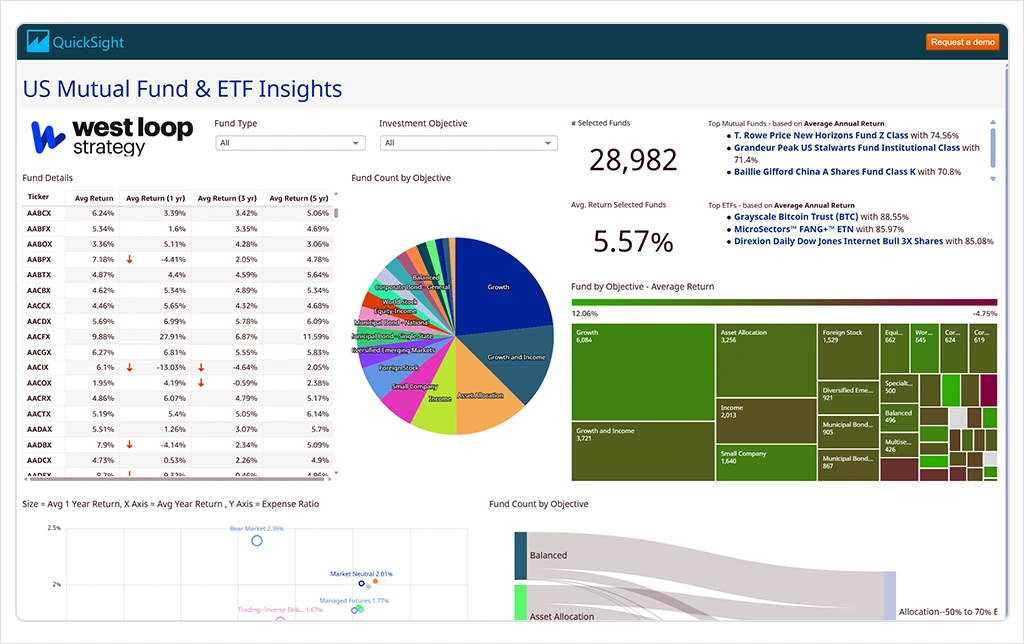Click the QuickSight logo icon
1024x644 pixels.
(x=39, y=42)
